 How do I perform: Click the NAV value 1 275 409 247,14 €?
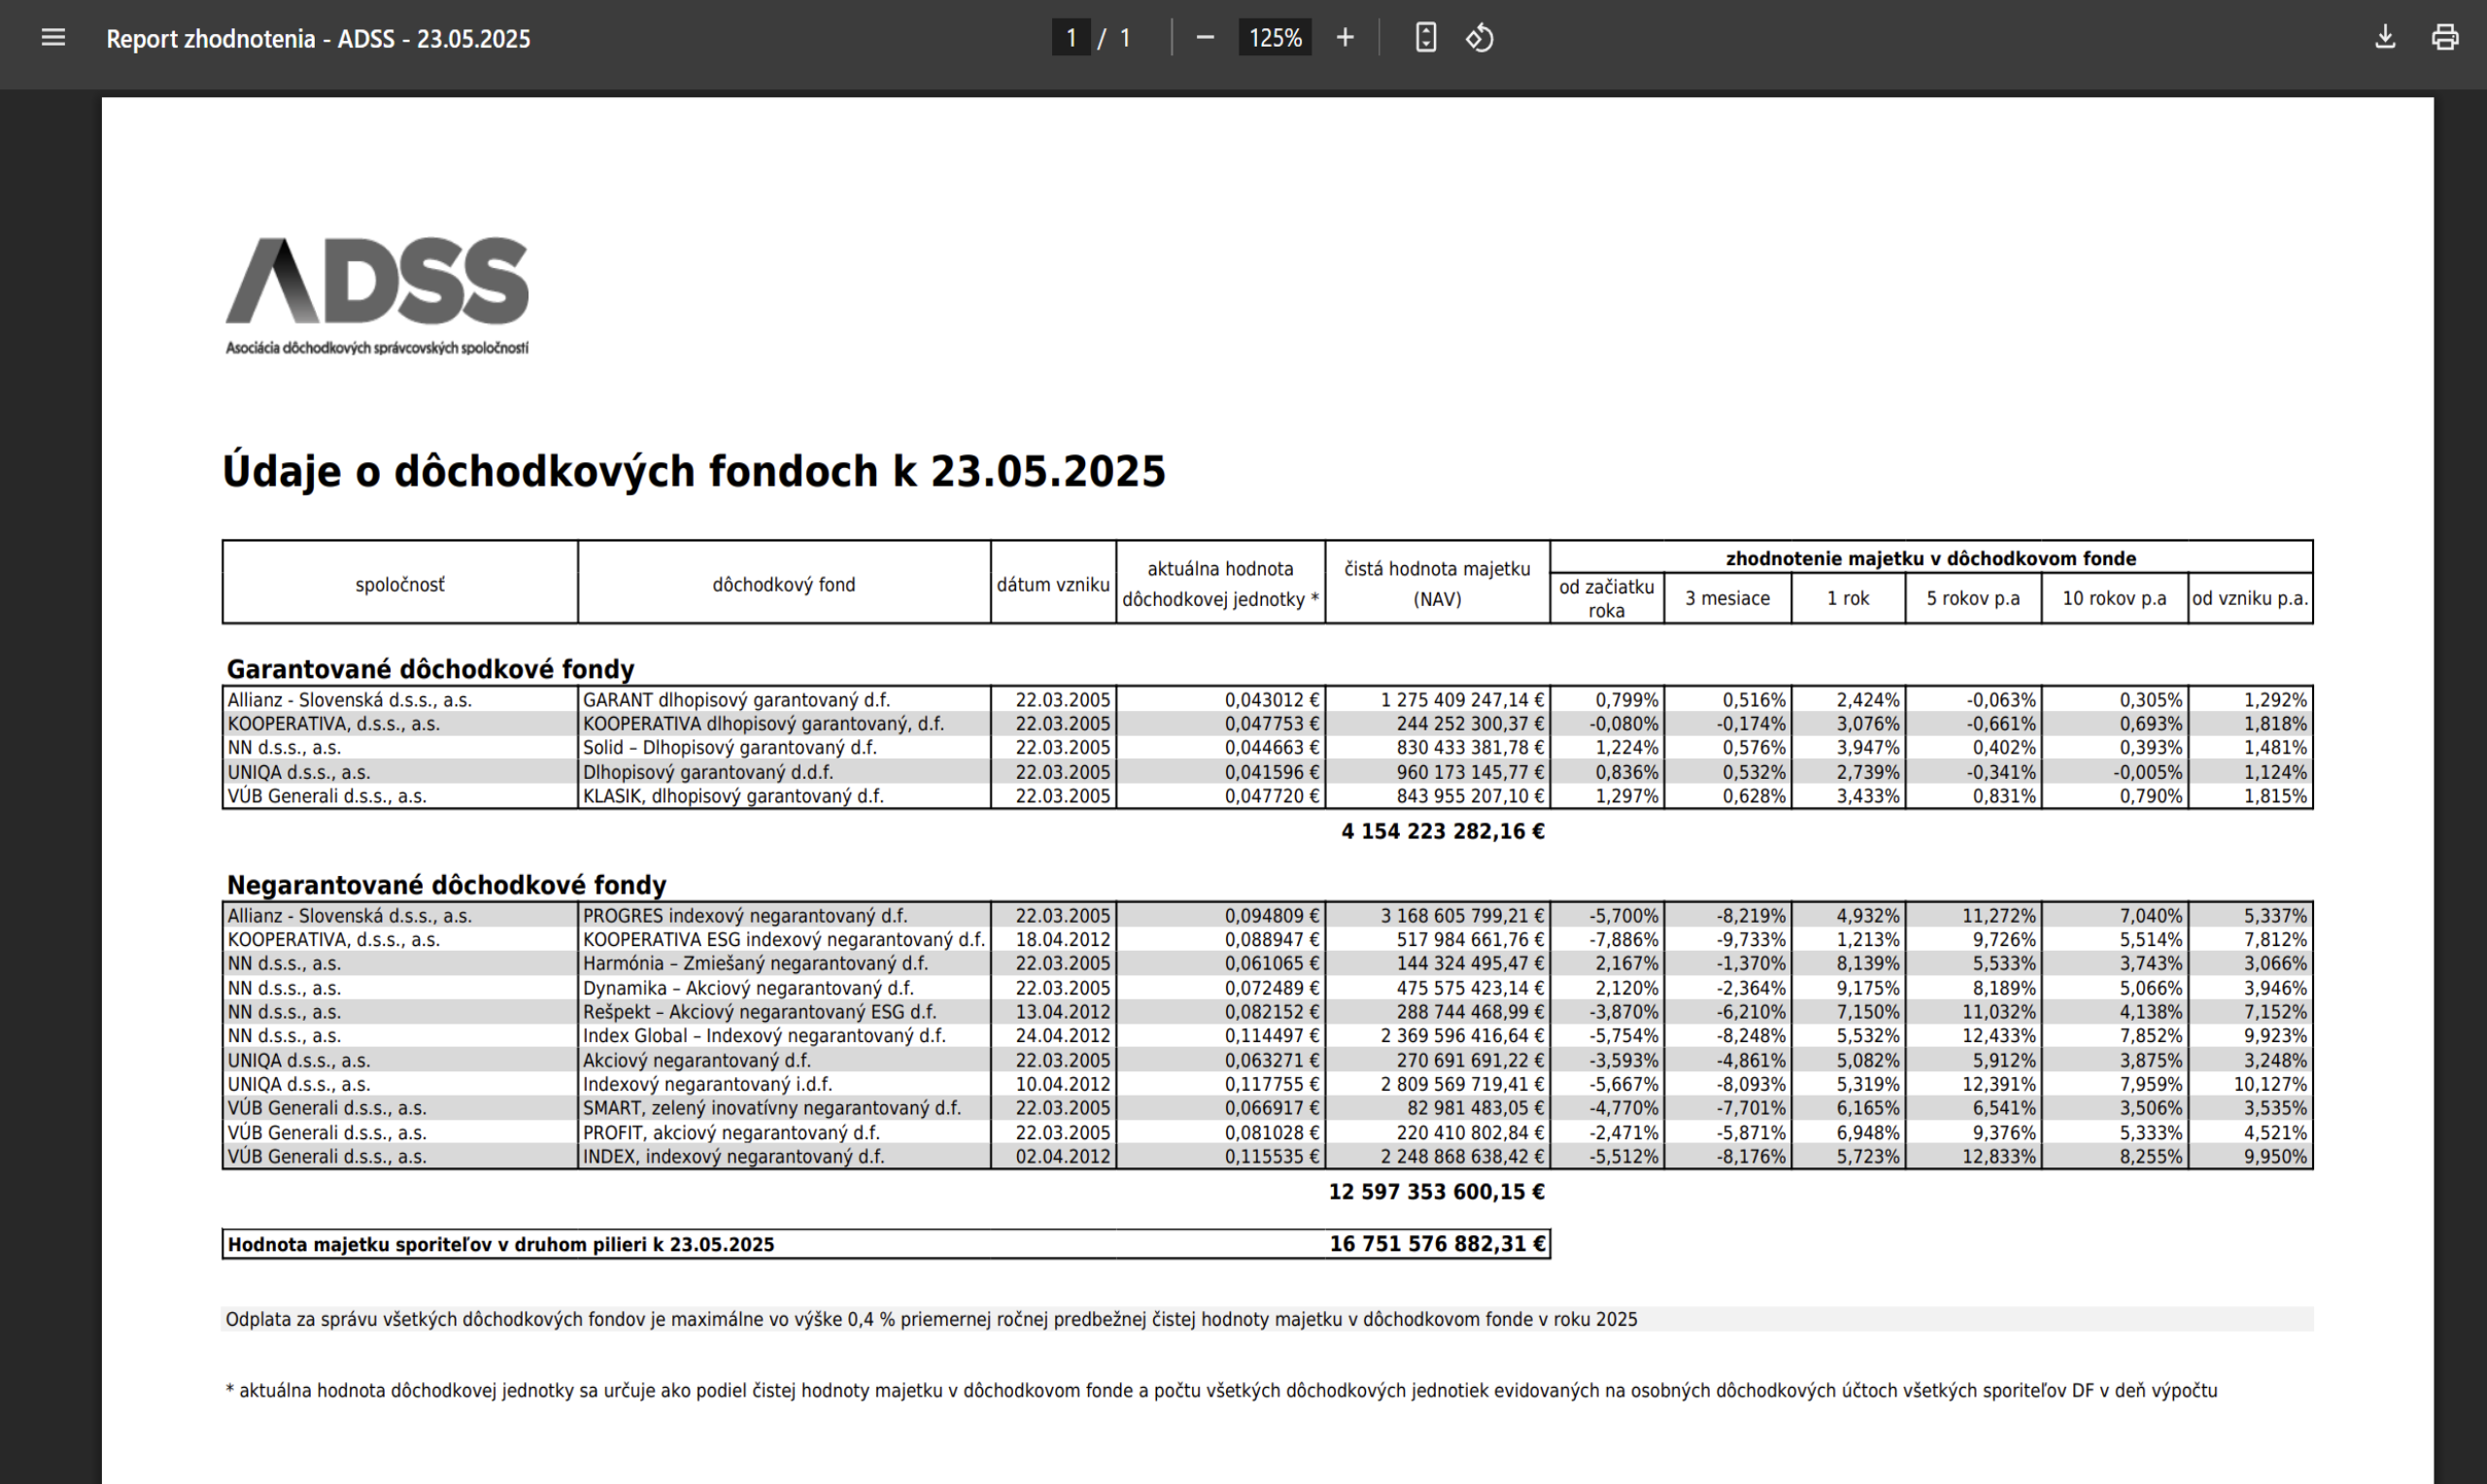tap(1462, 700)
